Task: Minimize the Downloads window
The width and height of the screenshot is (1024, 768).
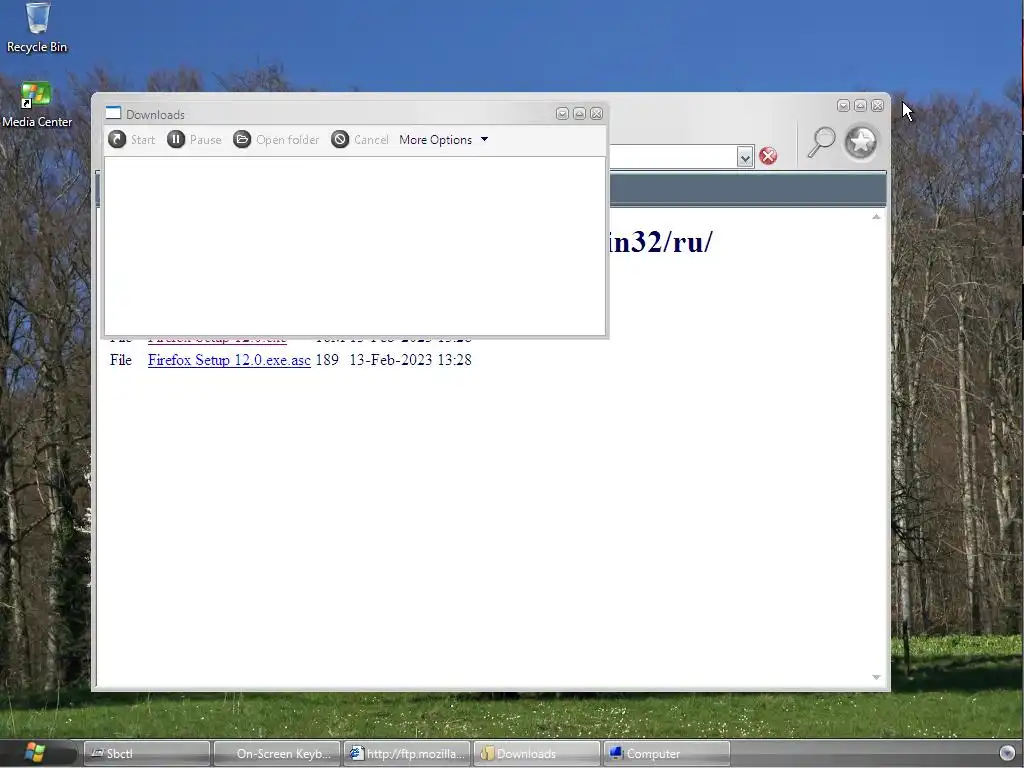Action: coord(562,114)
